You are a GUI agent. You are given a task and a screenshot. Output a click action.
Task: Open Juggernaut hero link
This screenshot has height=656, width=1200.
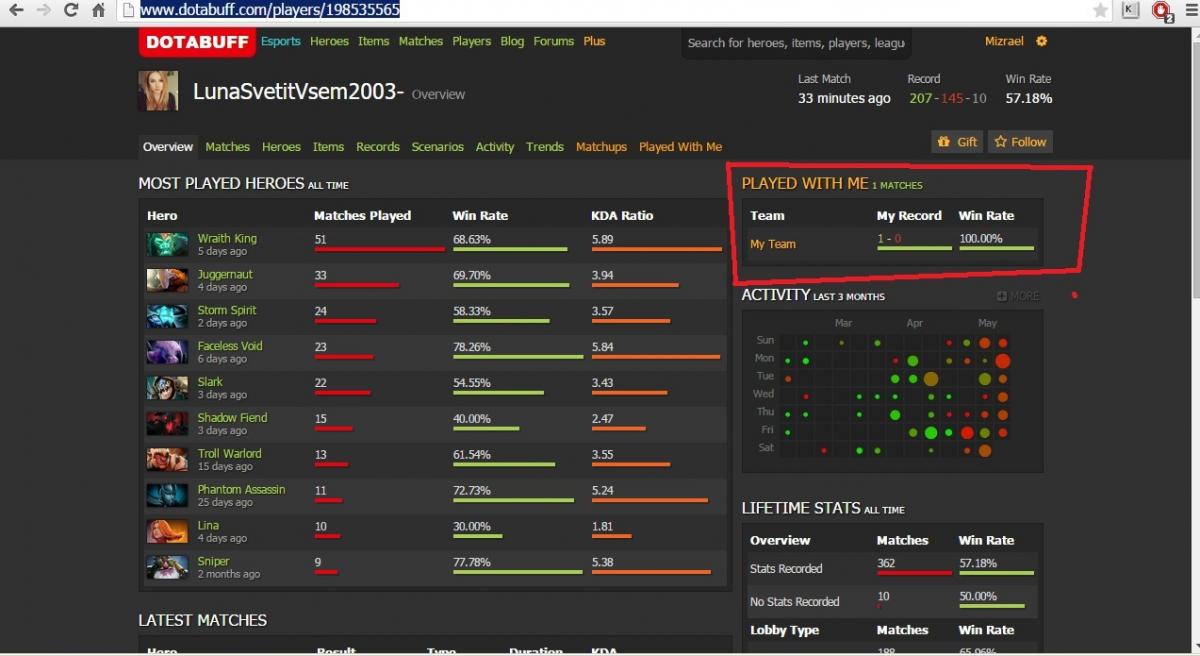click(x=225, y=274)
